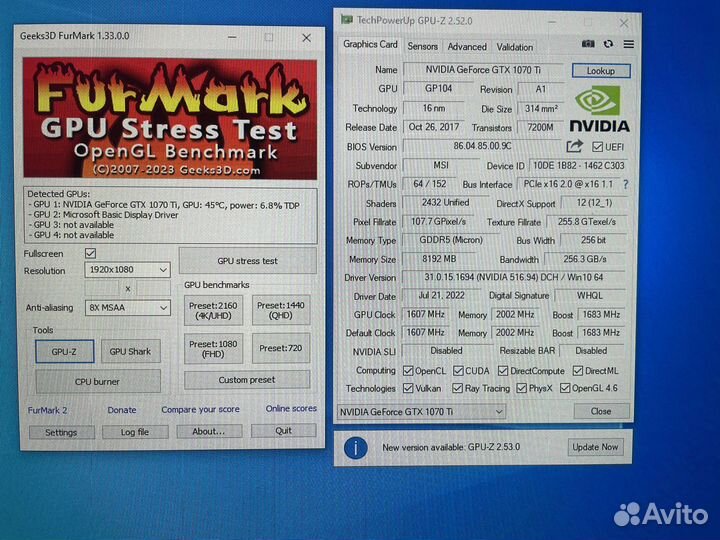Click the Compare your score link
Screen dimensions: 720x540
coord(200,409)
